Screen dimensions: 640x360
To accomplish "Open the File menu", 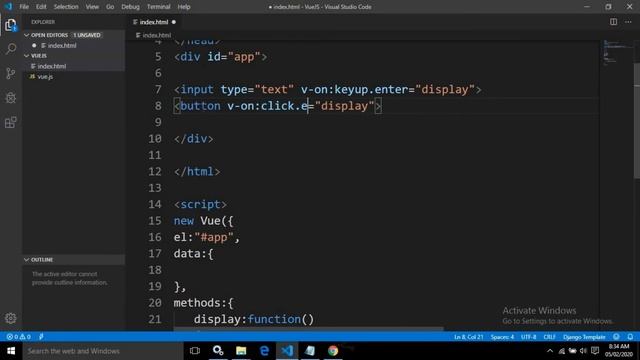I will 24,7.
